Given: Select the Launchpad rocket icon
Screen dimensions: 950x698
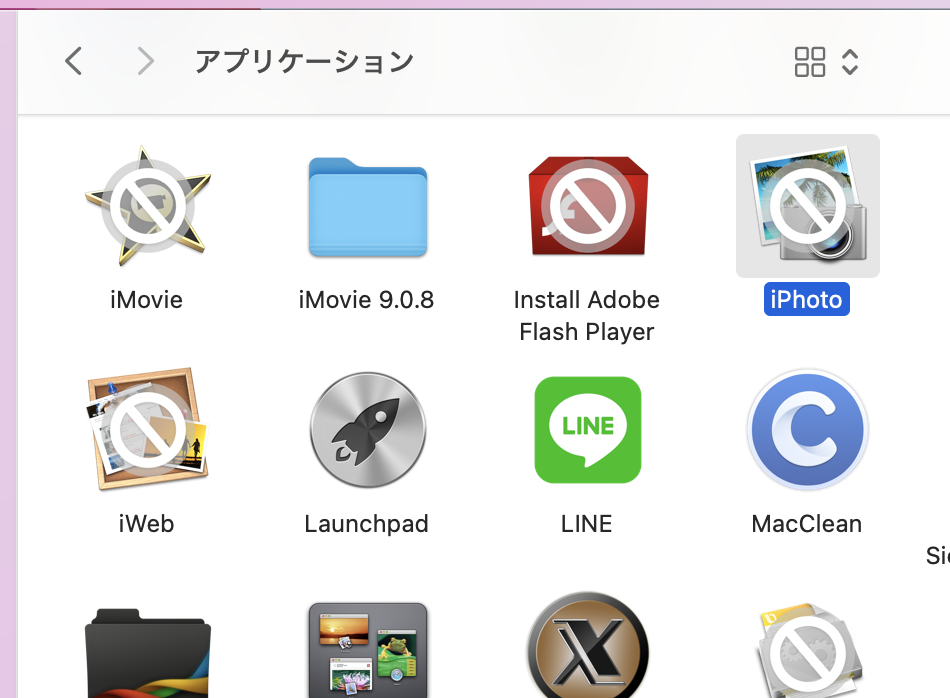Looking at the screenshot, I should click(368, 430).
